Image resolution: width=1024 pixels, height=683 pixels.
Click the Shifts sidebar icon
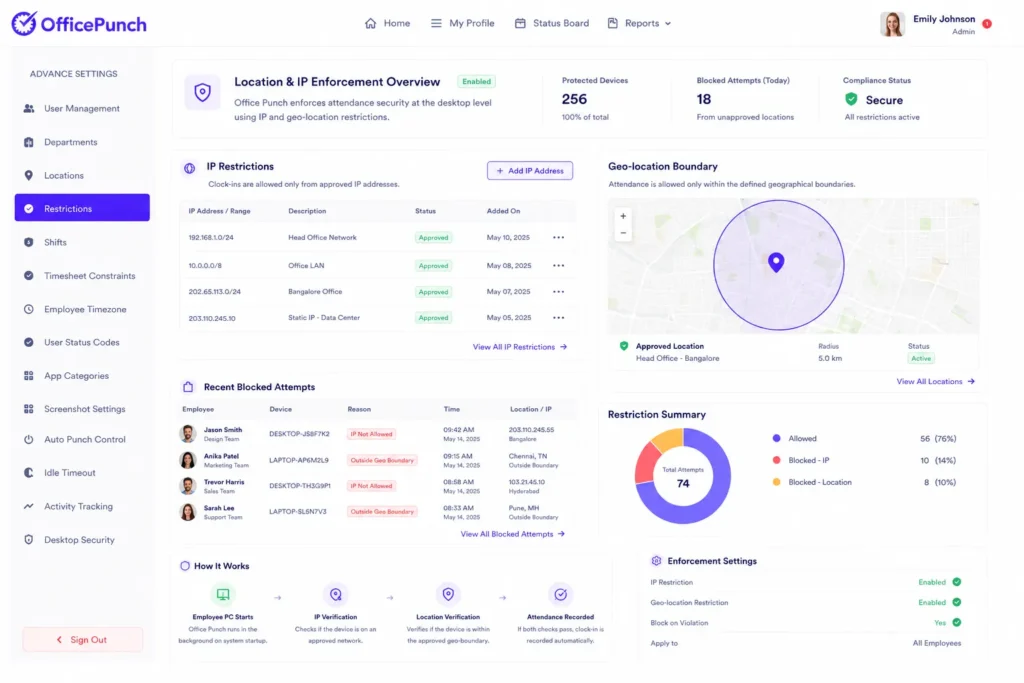[29, 242]
